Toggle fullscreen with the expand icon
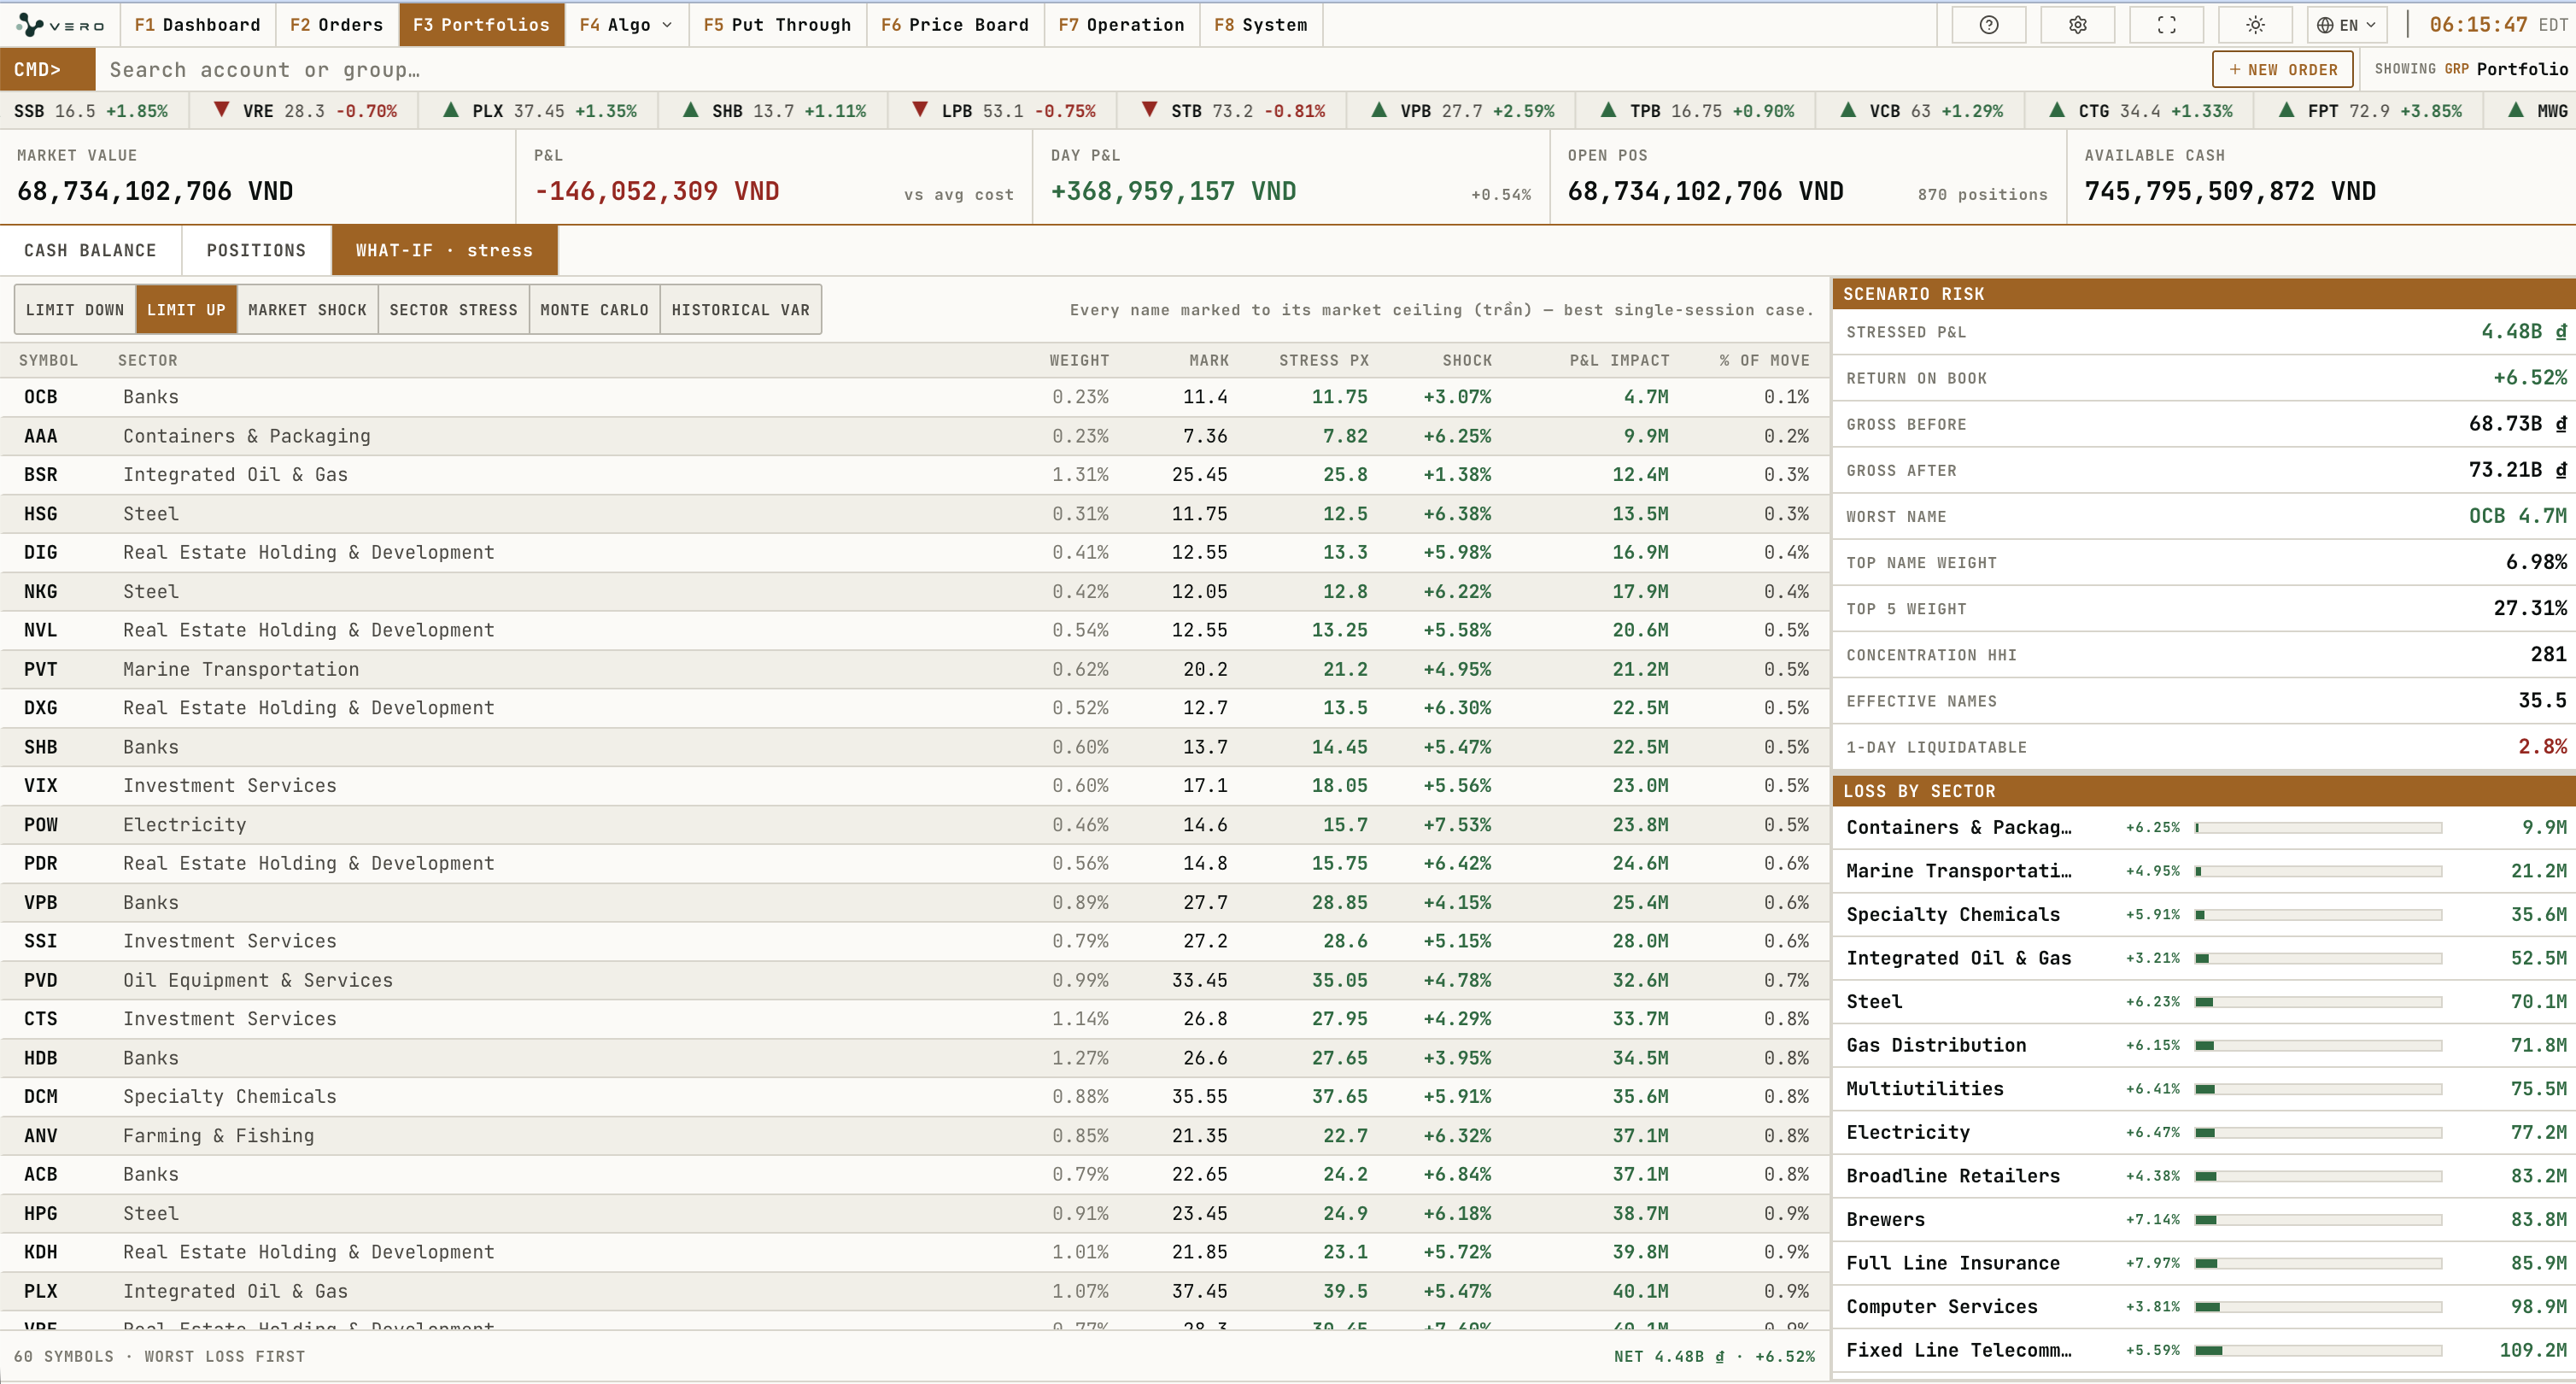The width and height of the screenshot is (2576, 1384). (2166, 25)
